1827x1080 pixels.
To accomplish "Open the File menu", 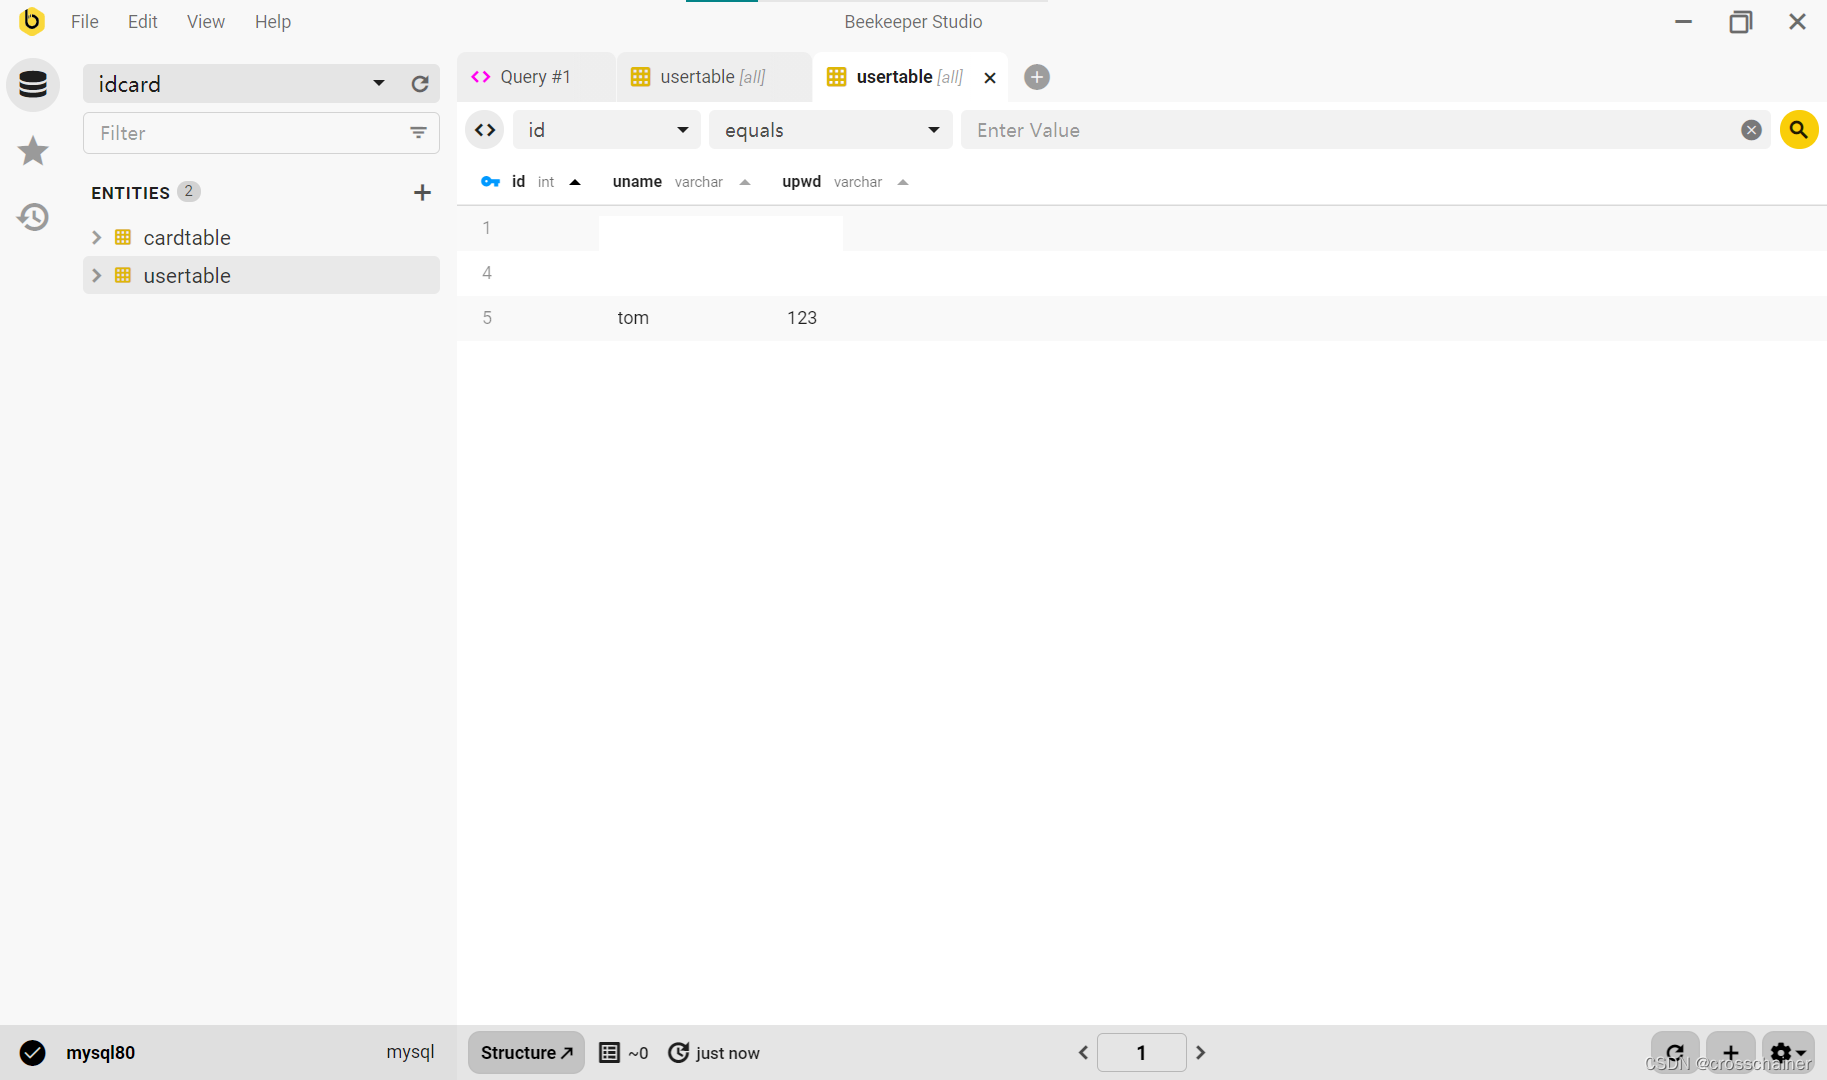I will coord(85,21).
